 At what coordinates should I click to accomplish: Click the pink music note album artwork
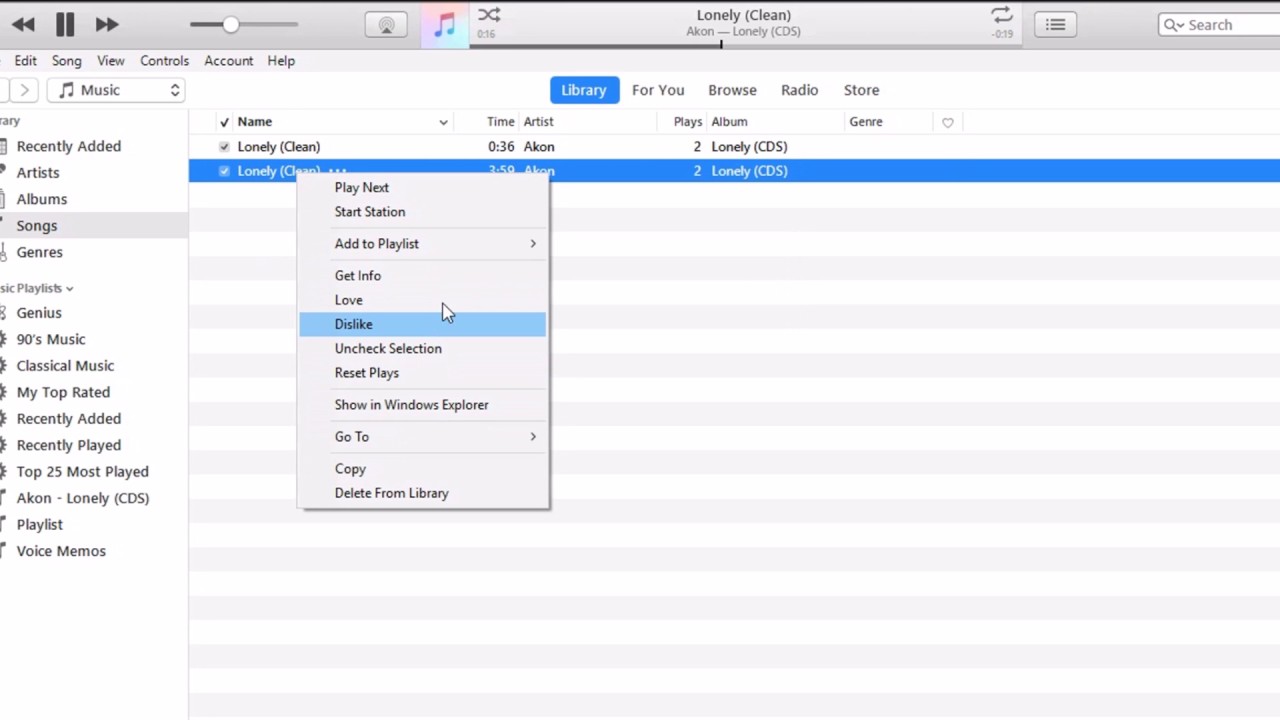click(444, 24)
